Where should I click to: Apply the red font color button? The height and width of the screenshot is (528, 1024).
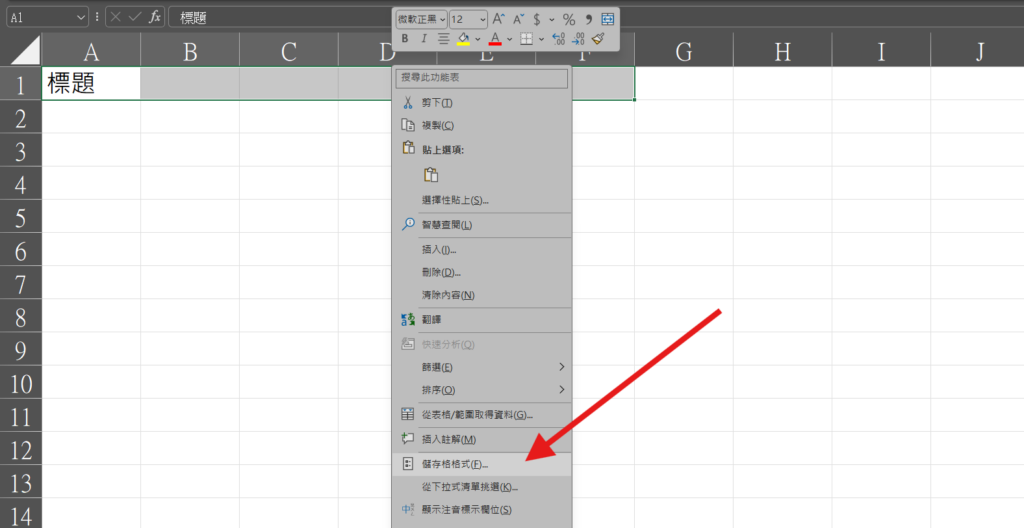click(495, 39)
